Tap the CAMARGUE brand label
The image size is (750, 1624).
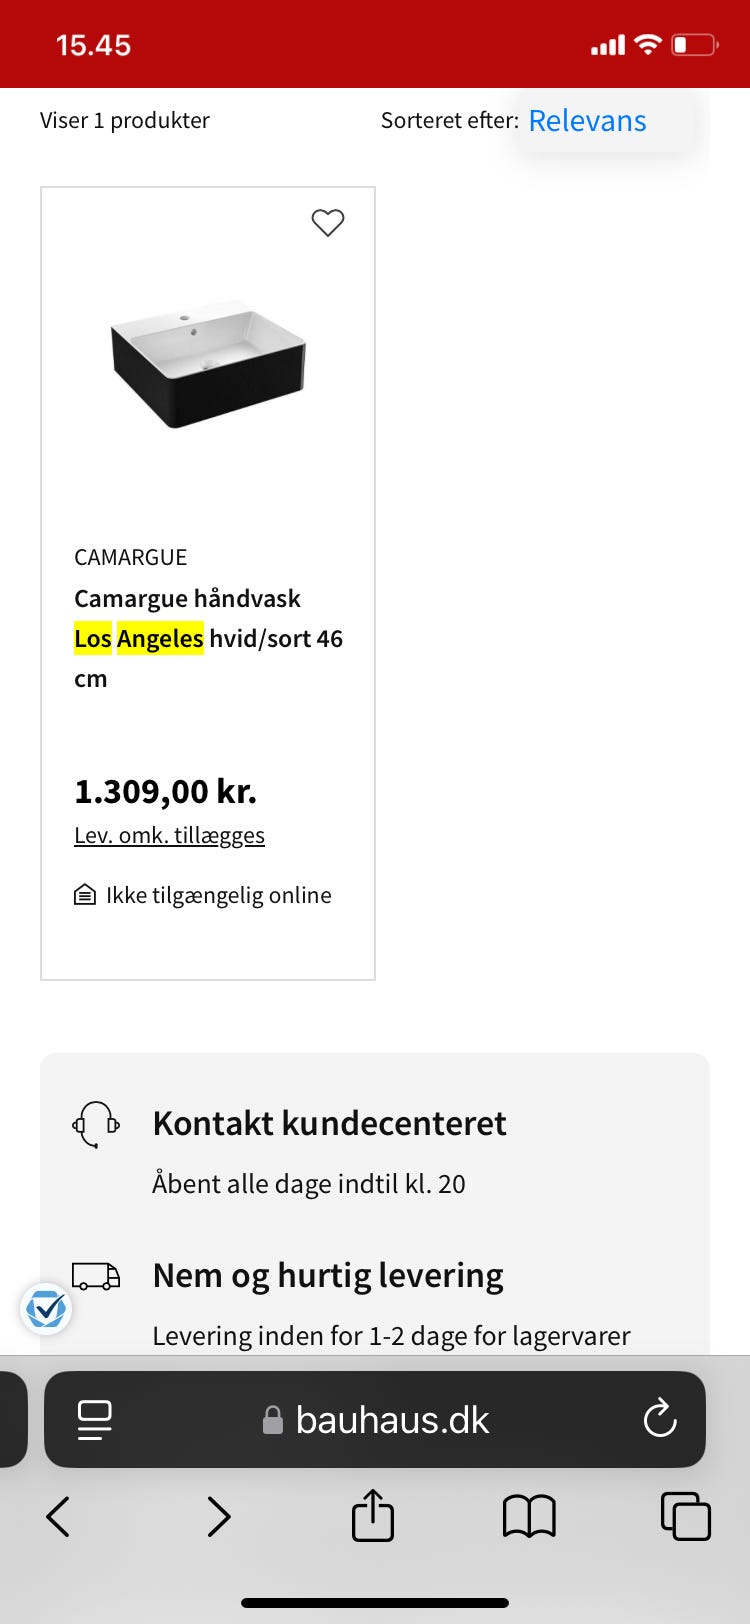coord(130,557)
